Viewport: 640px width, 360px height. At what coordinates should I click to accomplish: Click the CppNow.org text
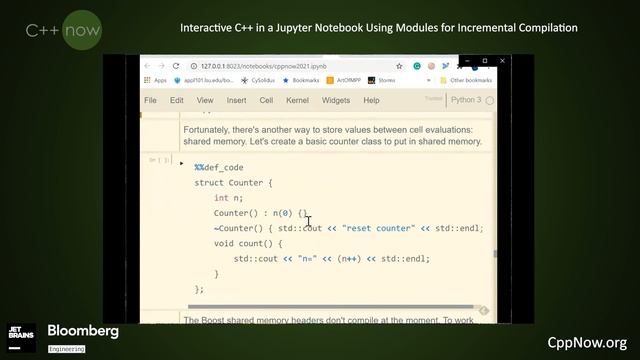pyautogui.click(x=587, y=342)
